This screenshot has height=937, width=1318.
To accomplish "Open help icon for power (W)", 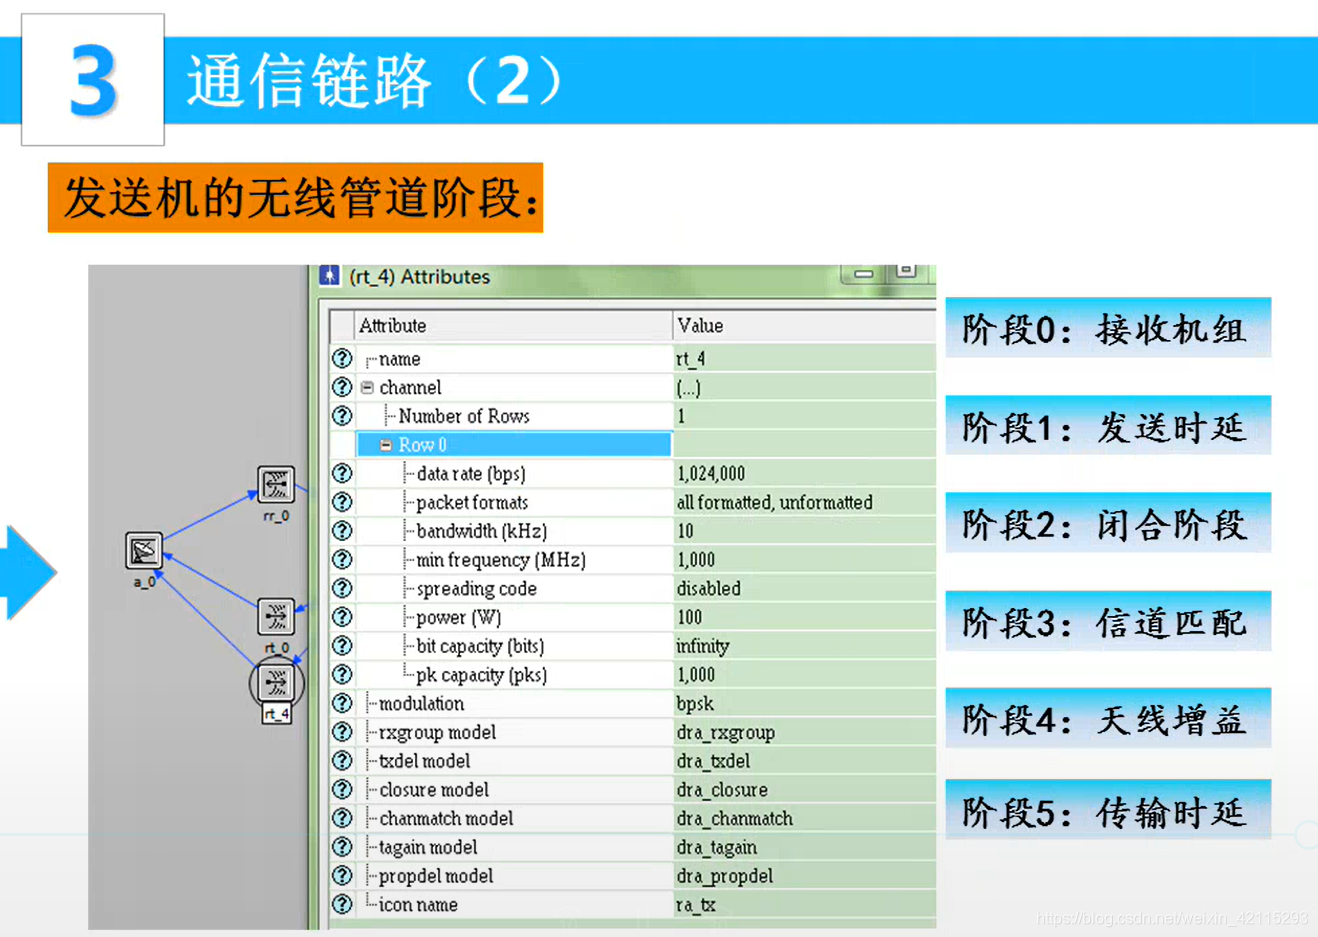I will click(x=342, y=617).
